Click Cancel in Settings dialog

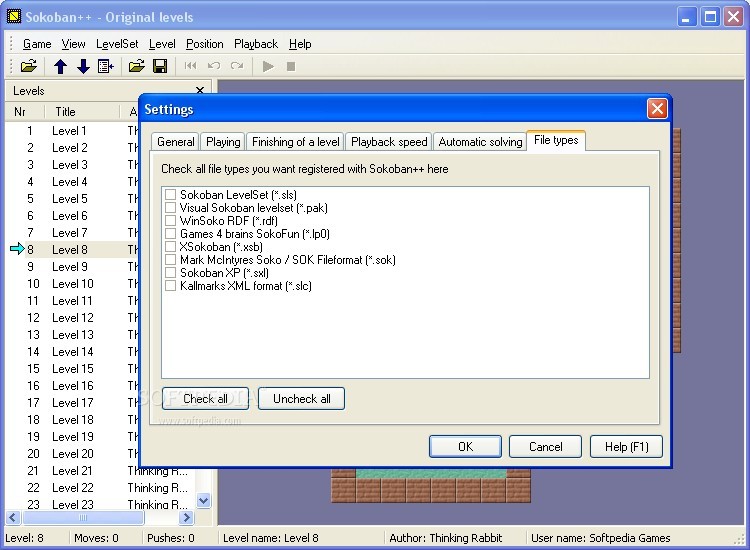[x=545, y=446]
